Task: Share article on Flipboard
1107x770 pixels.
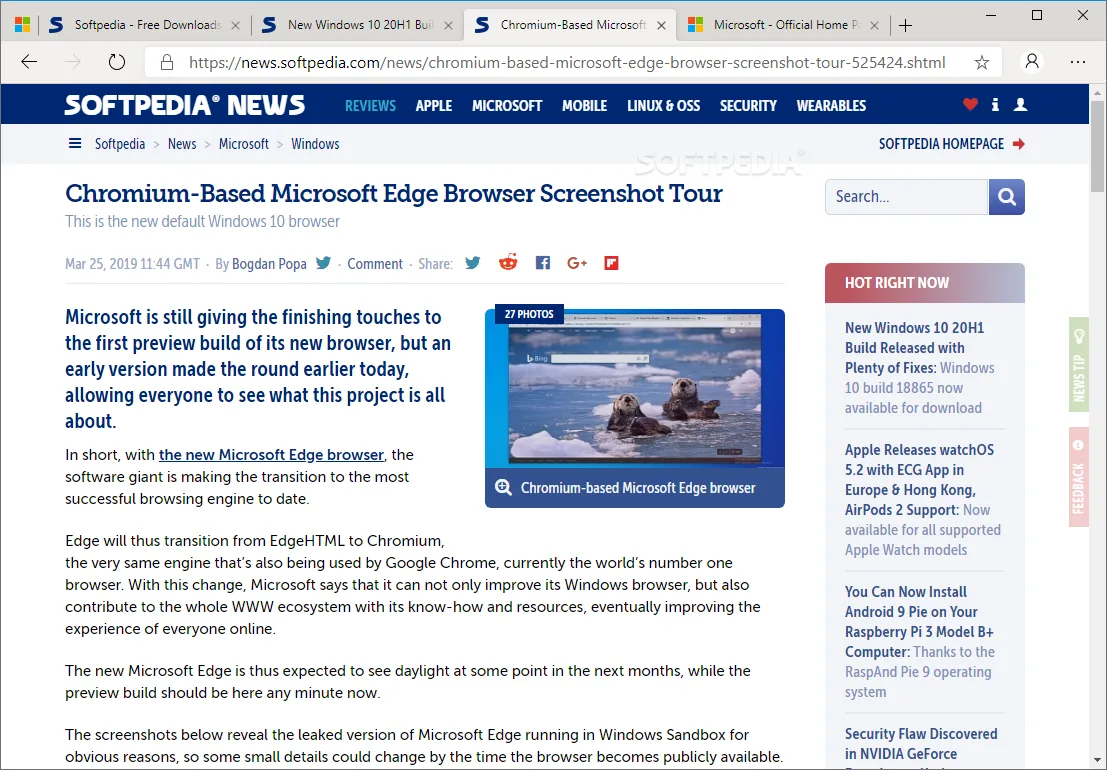Action: tap(611, 263)
